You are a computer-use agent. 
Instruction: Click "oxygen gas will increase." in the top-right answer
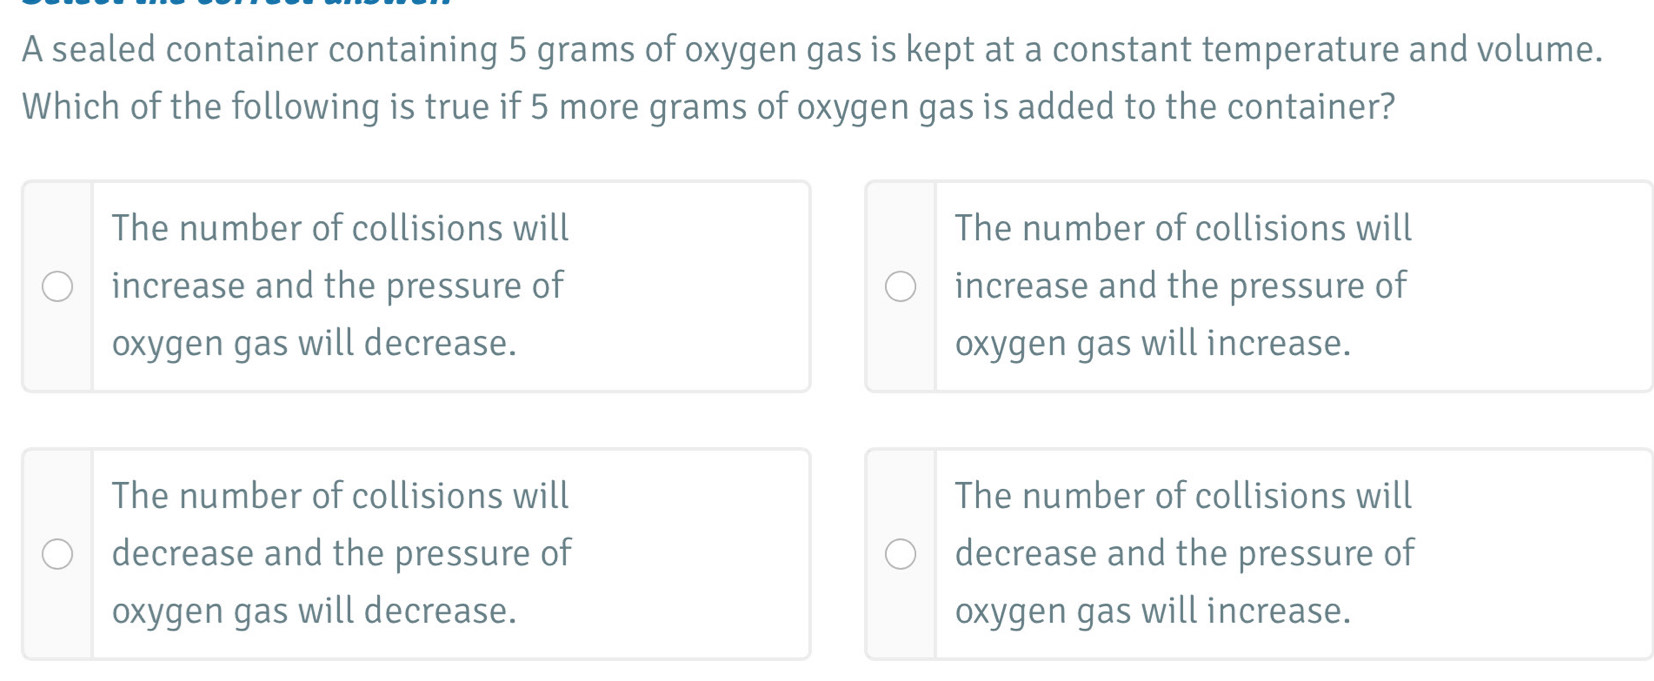coord(1152,344)
